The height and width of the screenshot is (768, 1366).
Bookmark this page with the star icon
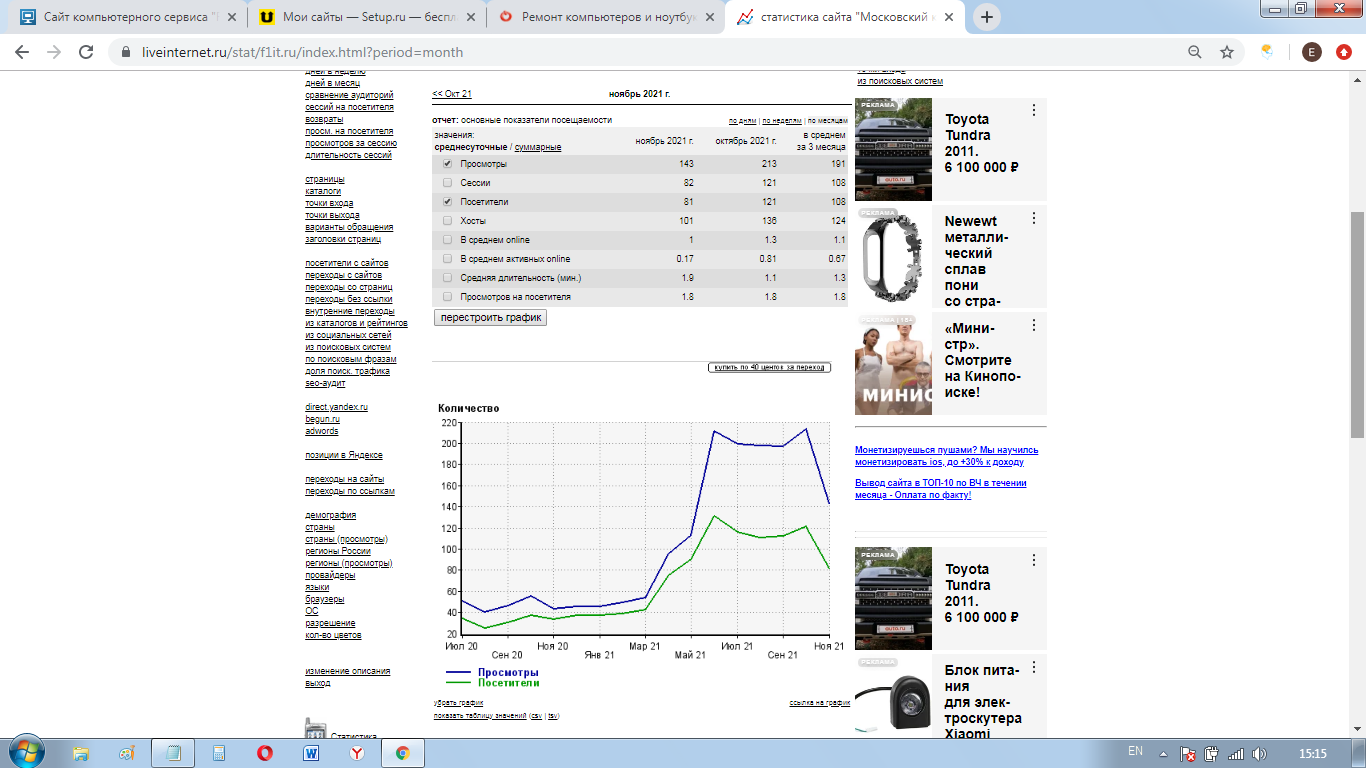pos(1227,52)
